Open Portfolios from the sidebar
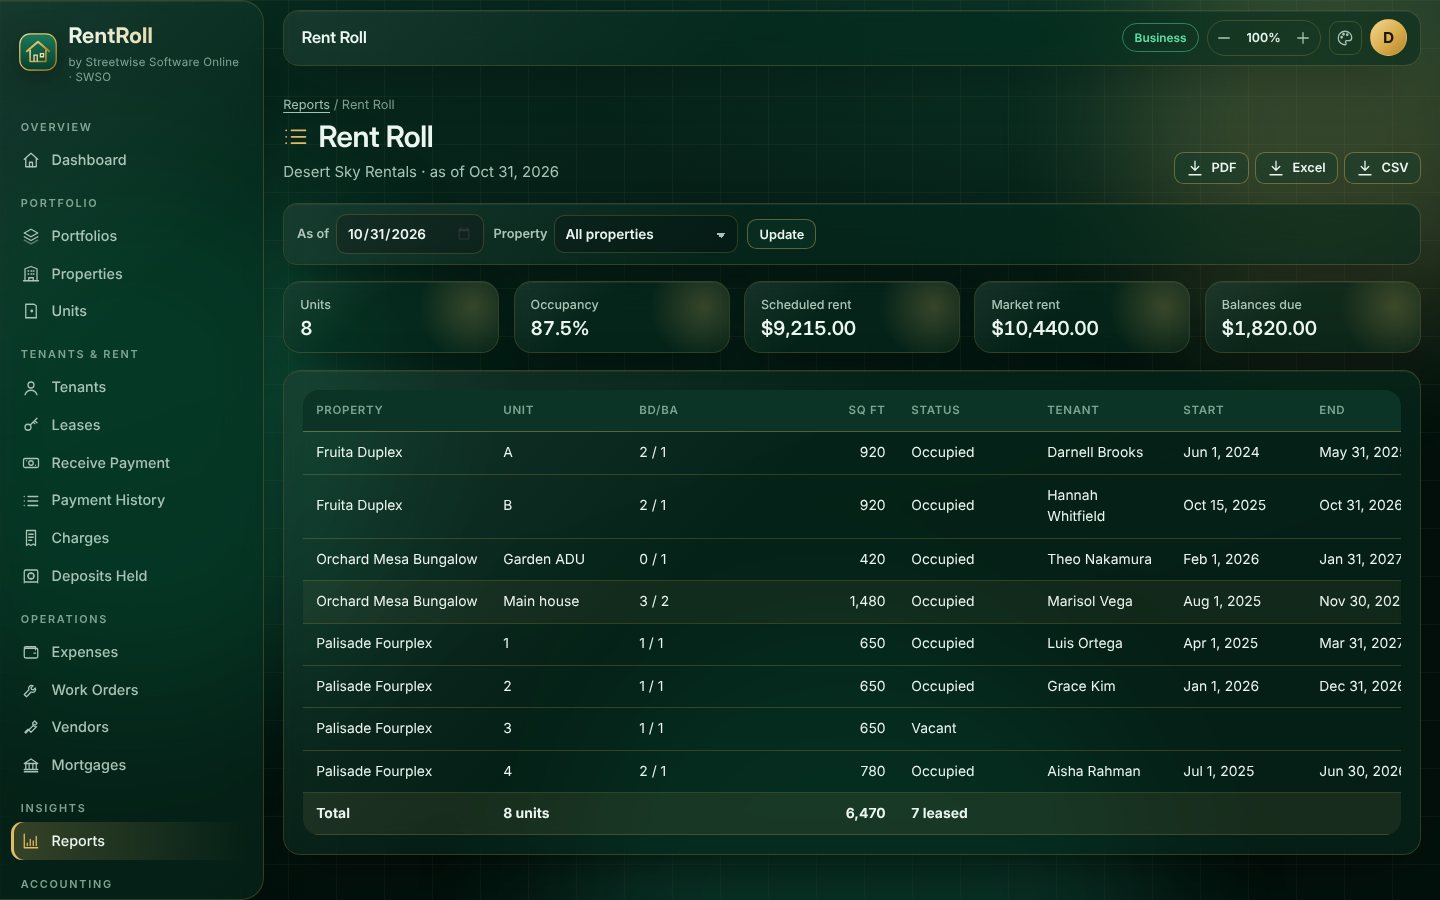Screen dimensions: 1440x900 (x=131, y=236)
